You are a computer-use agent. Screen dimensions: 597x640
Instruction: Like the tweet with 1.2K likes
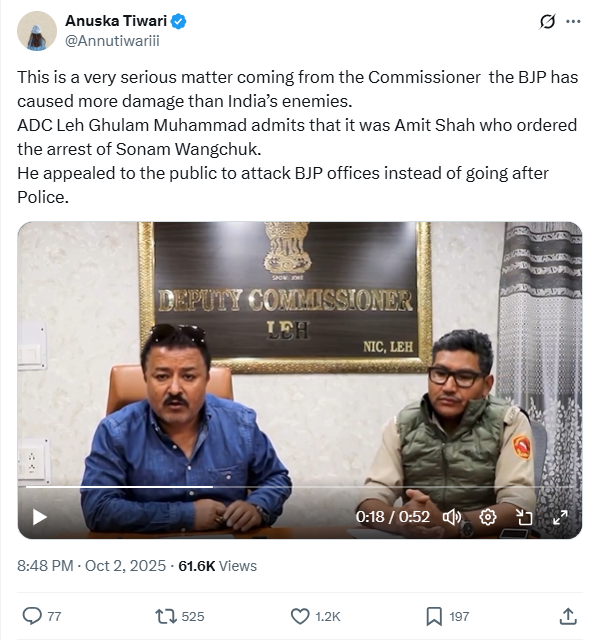pyautogui.click(x=315, y=616)
